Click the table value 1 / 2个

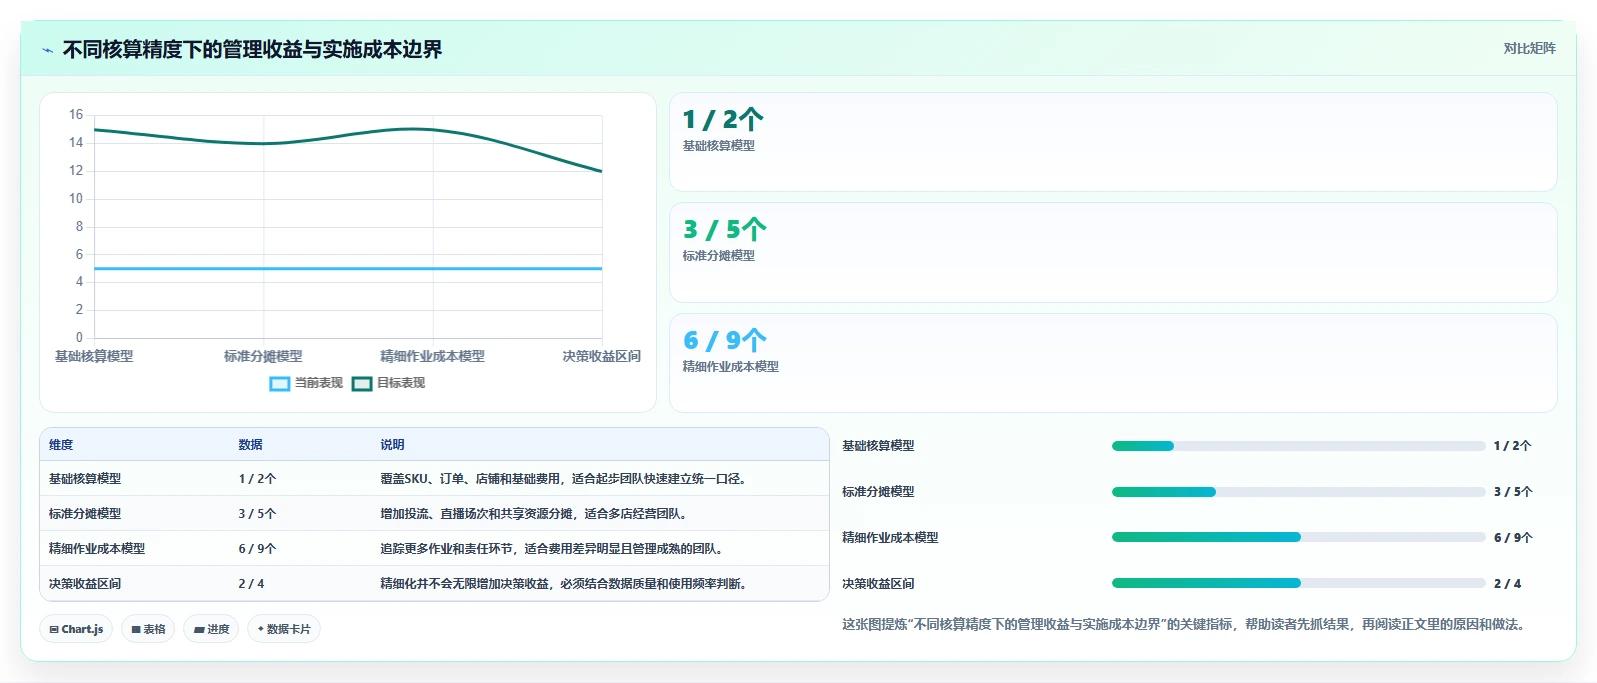click(257, 479)
